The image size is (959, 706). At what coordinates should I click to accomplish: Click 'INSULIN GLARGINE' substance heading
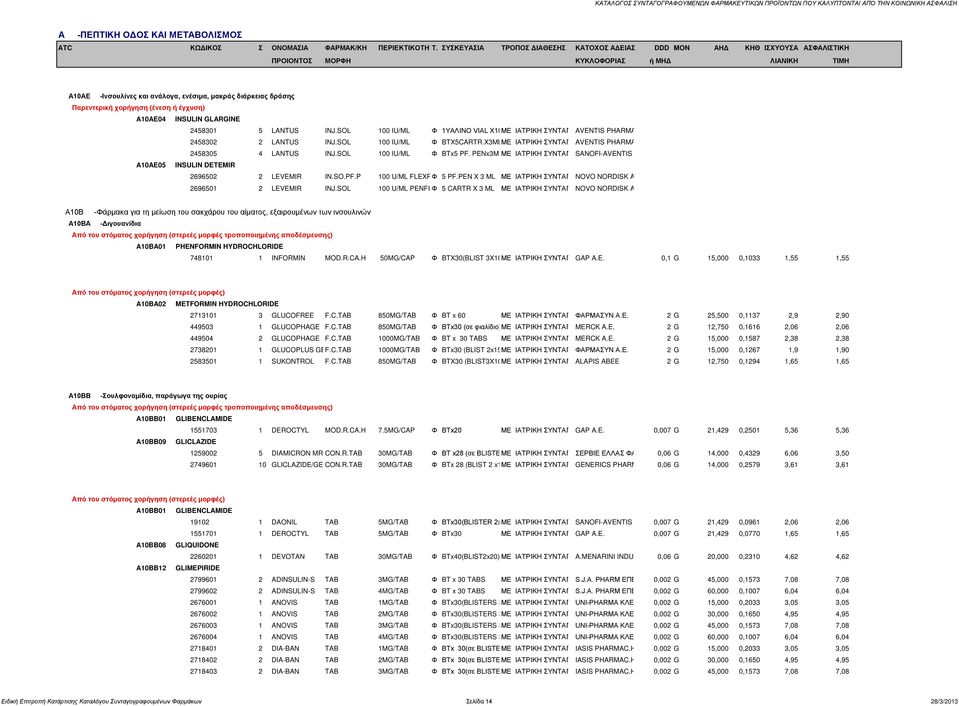(207, 119)
